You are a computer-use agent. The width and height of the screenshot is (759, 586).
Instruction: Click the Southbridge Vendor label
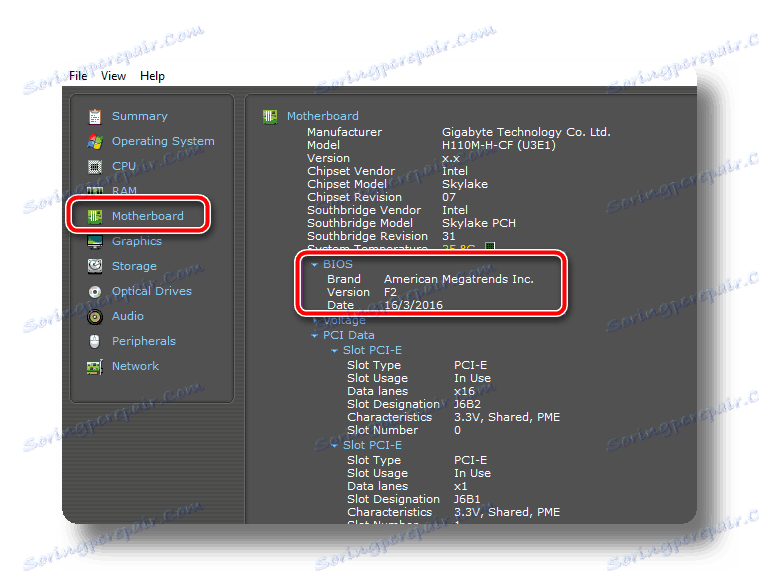(364, 210)
